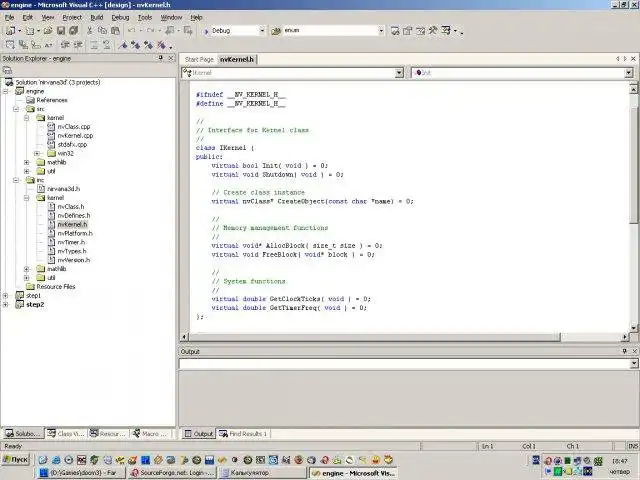Switch to the Start Page tab
This screenshot has height=480, width=640.
[199, 60]
